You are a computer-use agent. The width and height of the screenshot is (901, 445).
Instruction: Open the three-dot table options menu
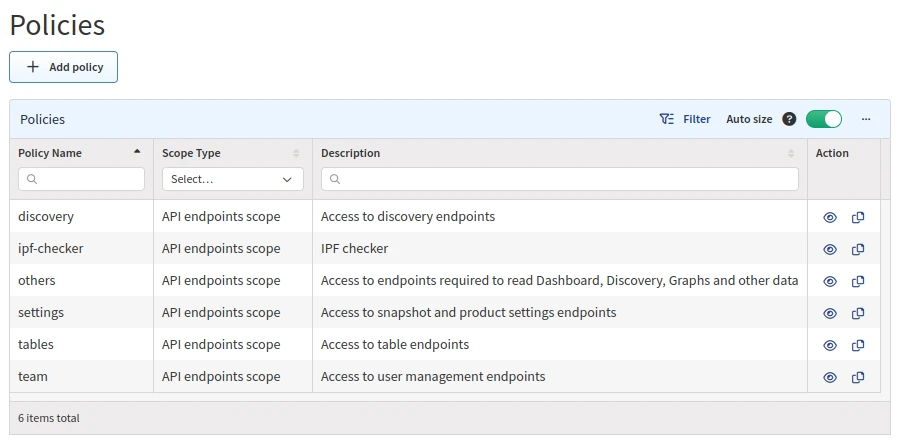[x=866, y=119]
